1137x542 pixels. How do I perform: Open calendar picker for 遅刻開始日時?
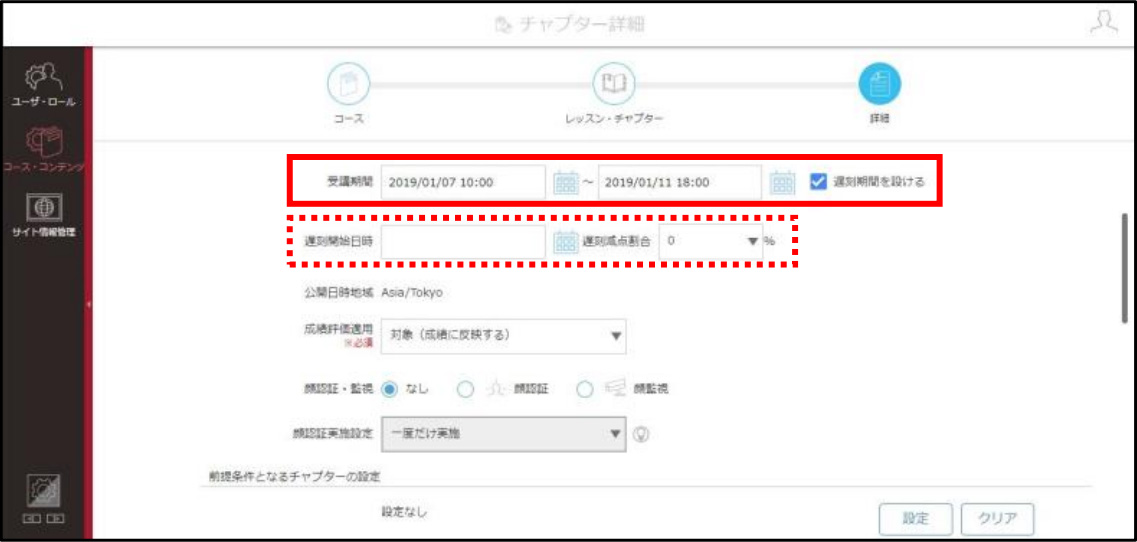click(x=566, y=242)
